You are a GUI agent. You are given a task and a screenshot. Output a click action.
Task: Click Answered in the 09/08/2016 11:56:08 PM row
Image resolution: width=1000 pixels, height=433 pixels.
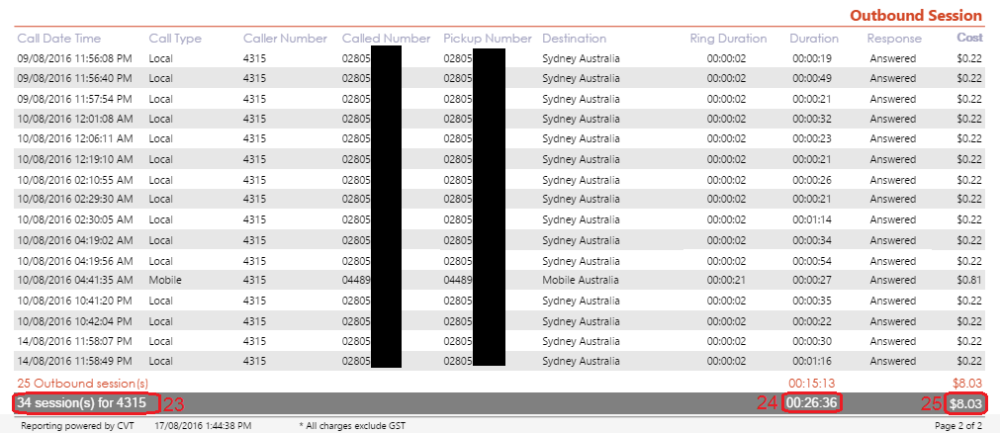click(x=893, y=59)
